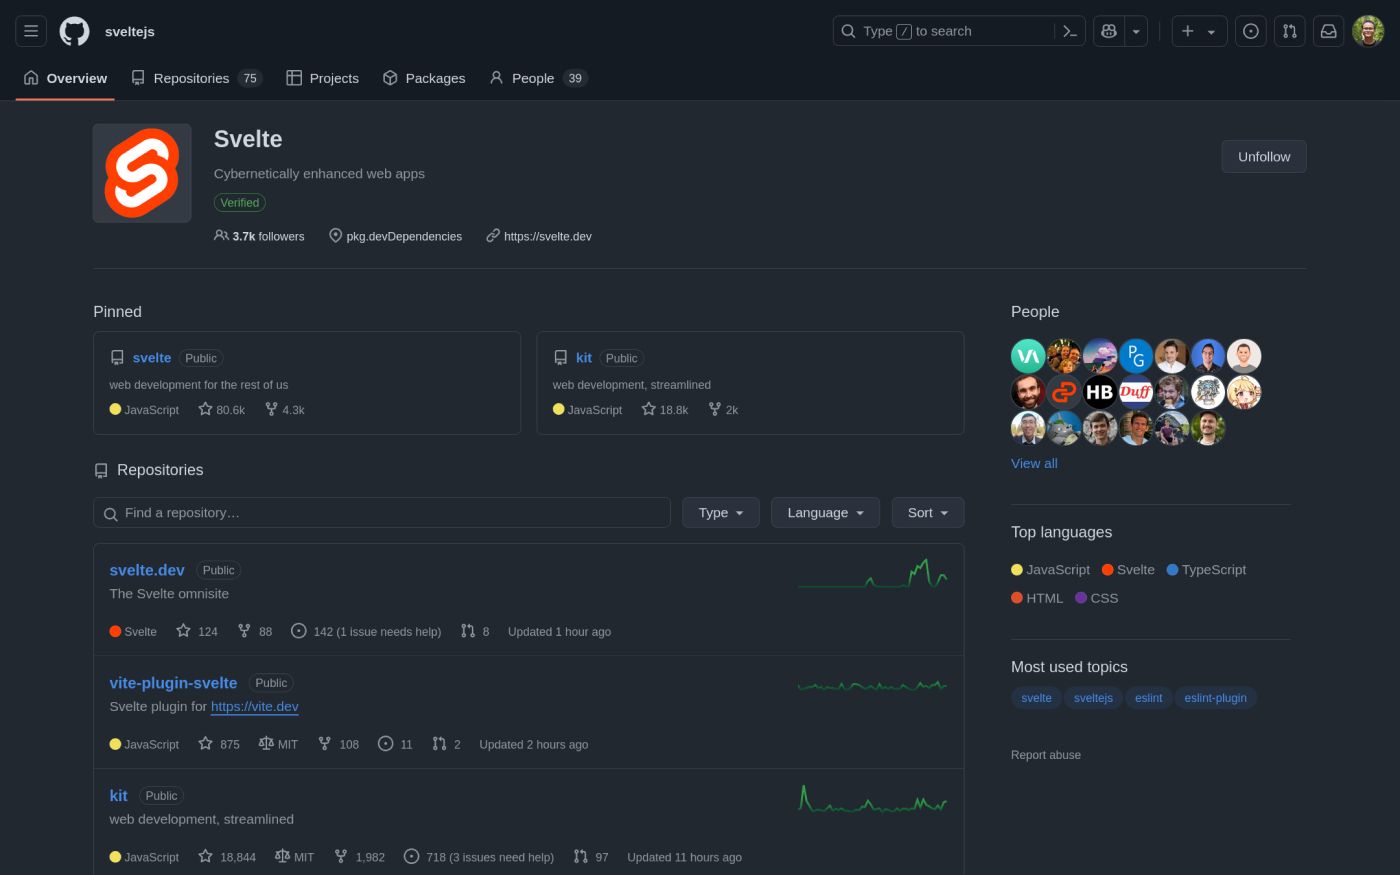Click the 18.8k stars on pinned kit

point(665,409)
